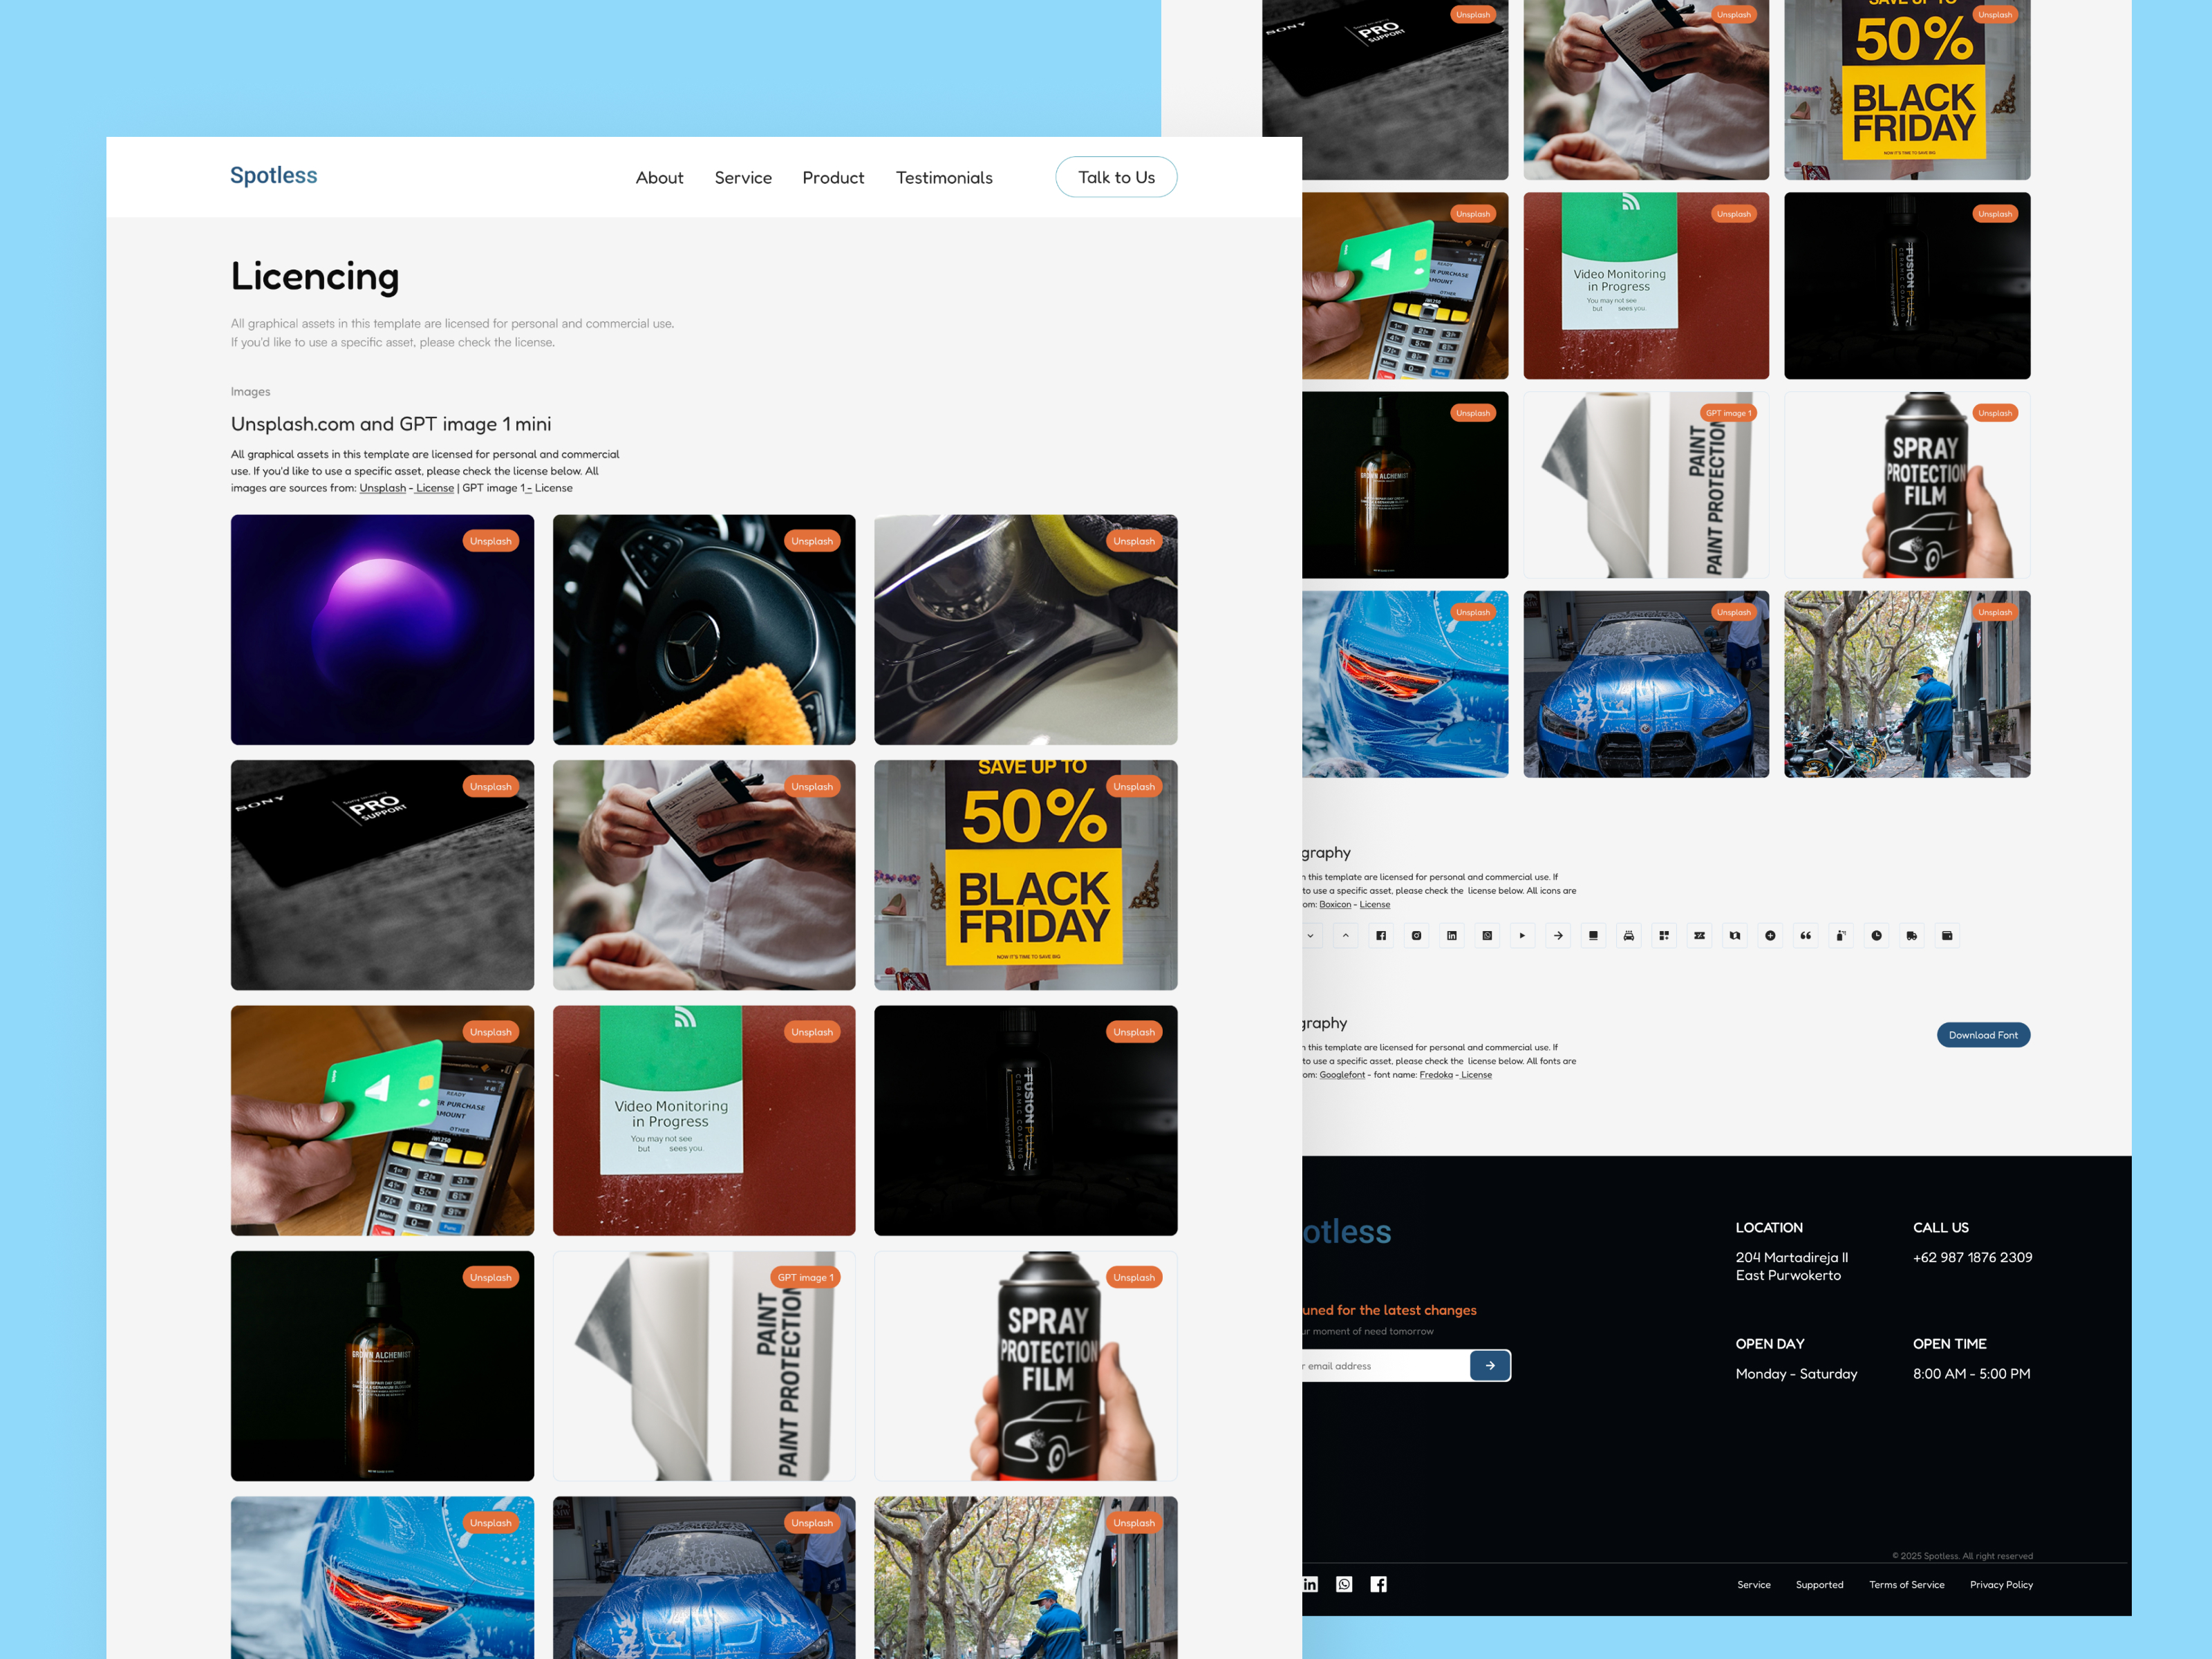Open the License link next to Boxicon

[x=1374, y=904]
